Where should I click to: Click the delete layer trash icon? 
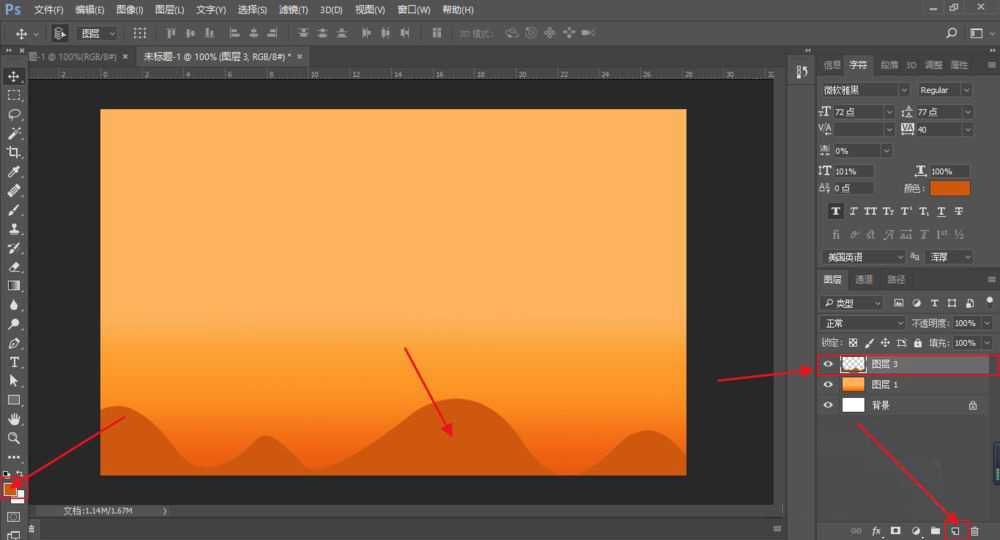[975, 530]
